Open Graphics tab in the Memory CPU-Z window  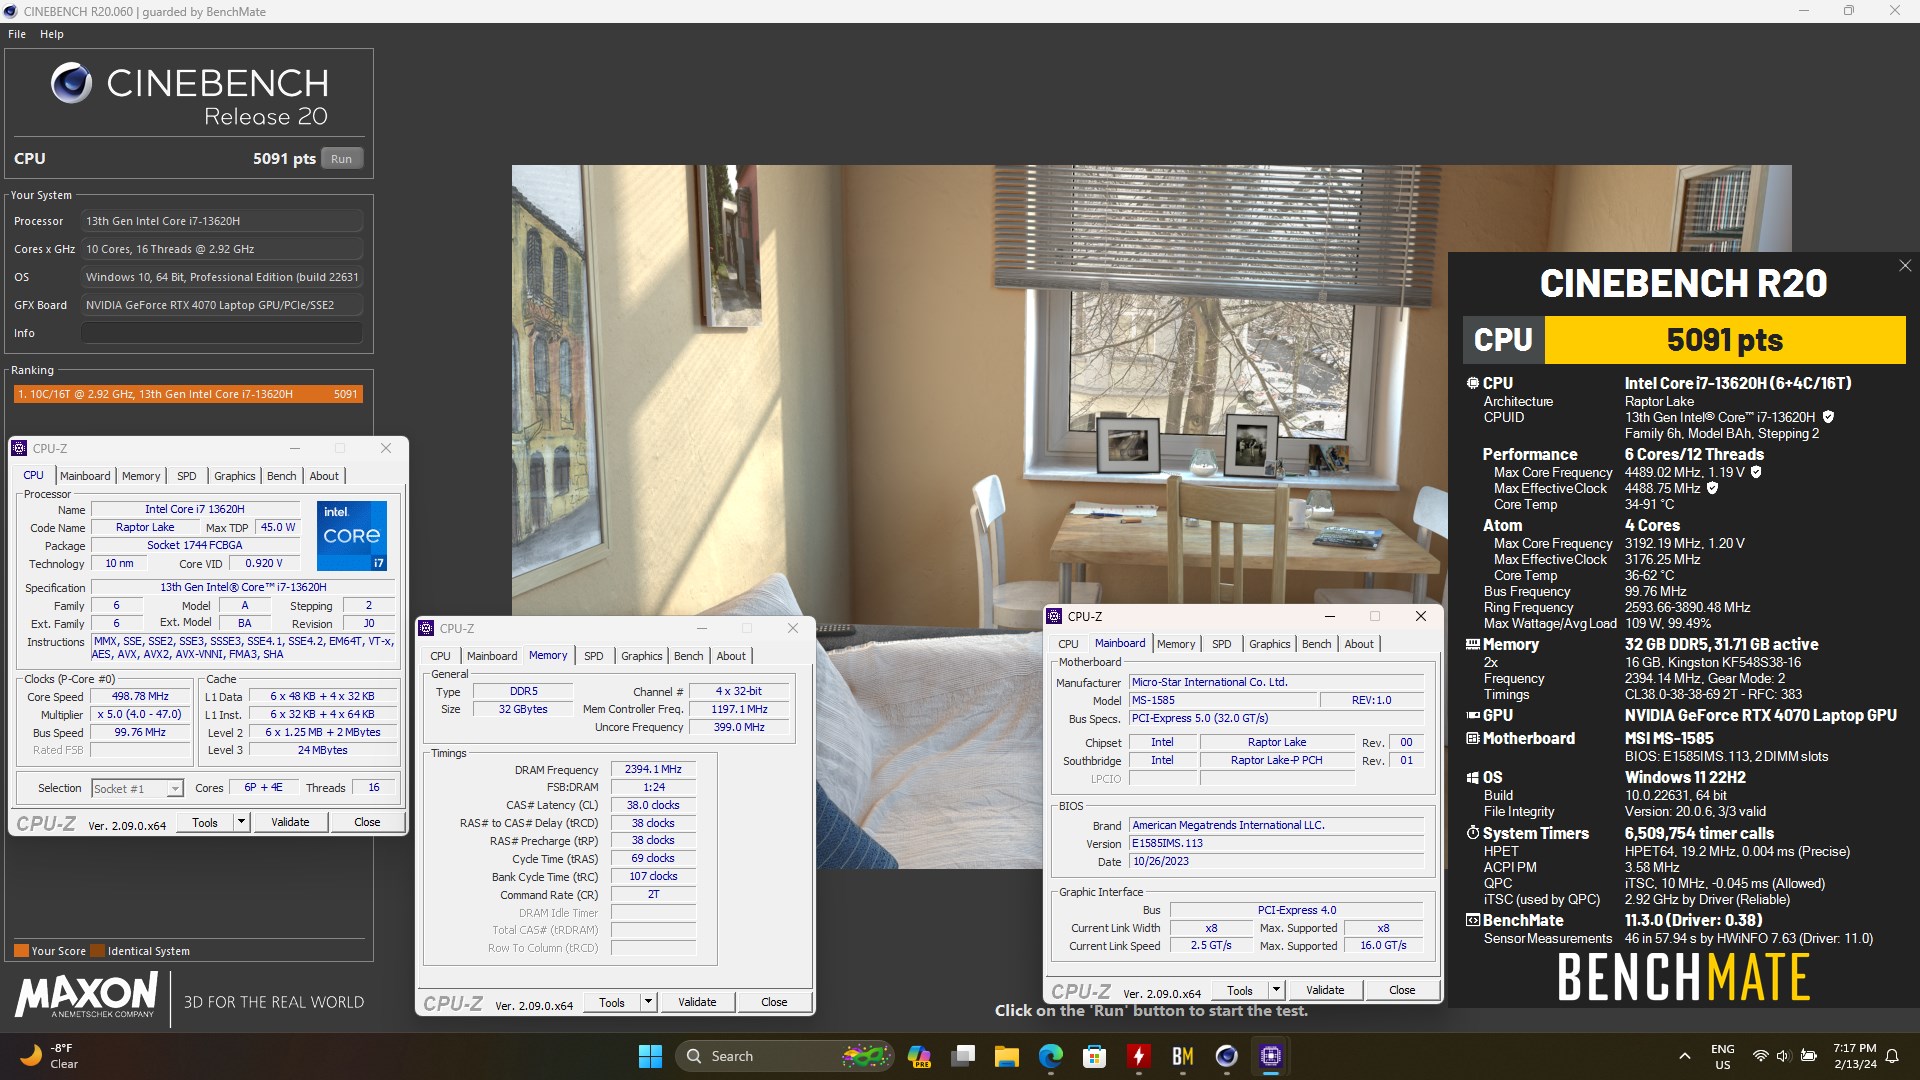[x=642, y=656]
